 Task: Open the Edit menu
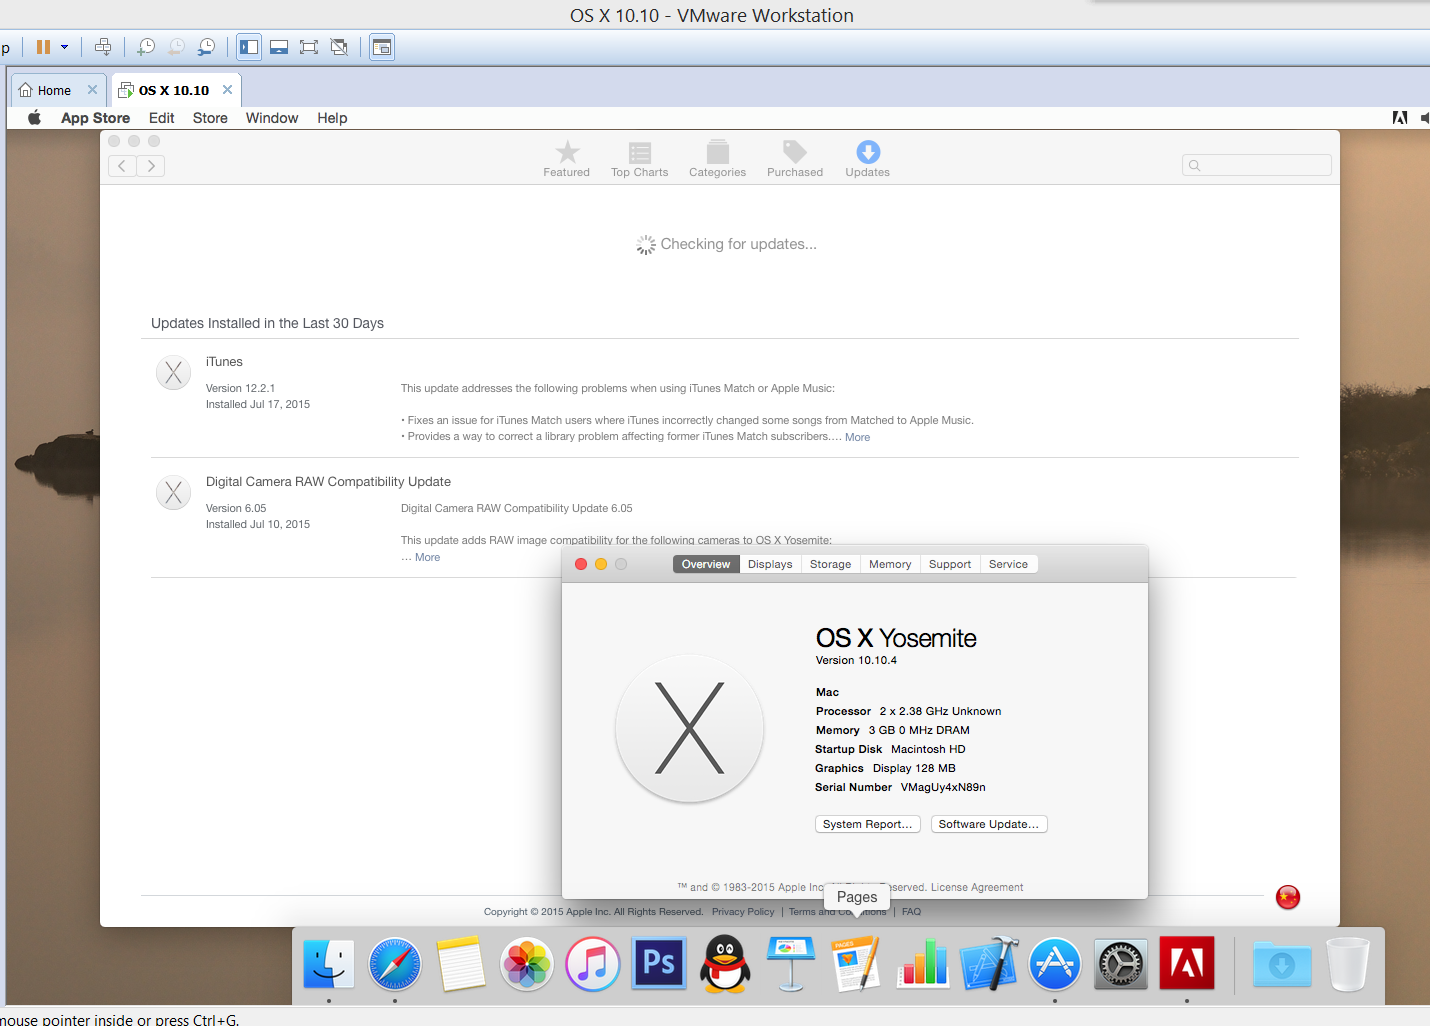click(x=161, y=118)
